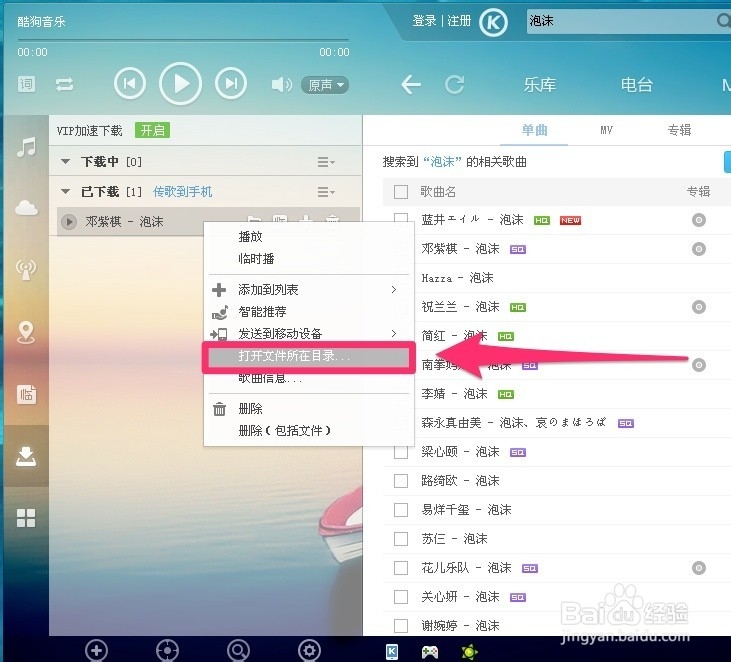Open album icon for 祝兰兰 - 泡沫
The image size is (731, 662).
point(698,307)
